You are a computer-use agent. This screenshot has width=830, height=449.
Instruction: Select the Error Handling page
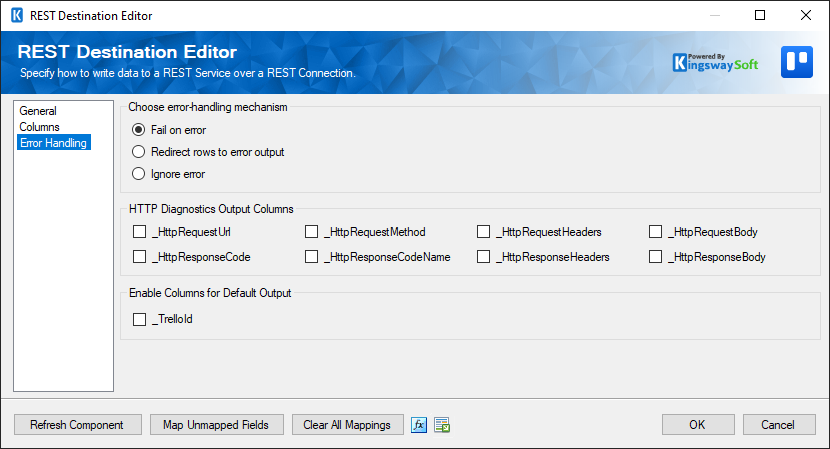[53, 142]
